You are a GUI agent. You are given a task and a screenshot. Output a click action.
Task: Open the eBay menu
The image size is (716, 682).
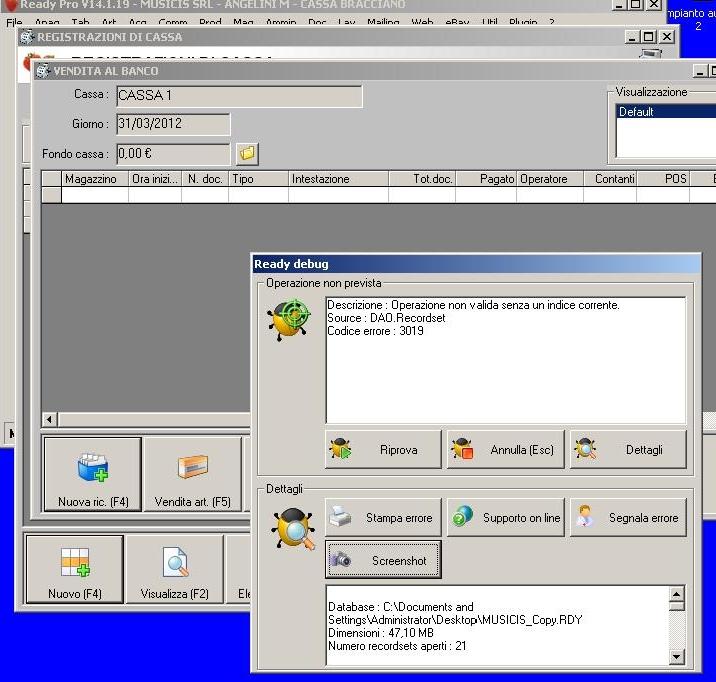tap(457, 22)
